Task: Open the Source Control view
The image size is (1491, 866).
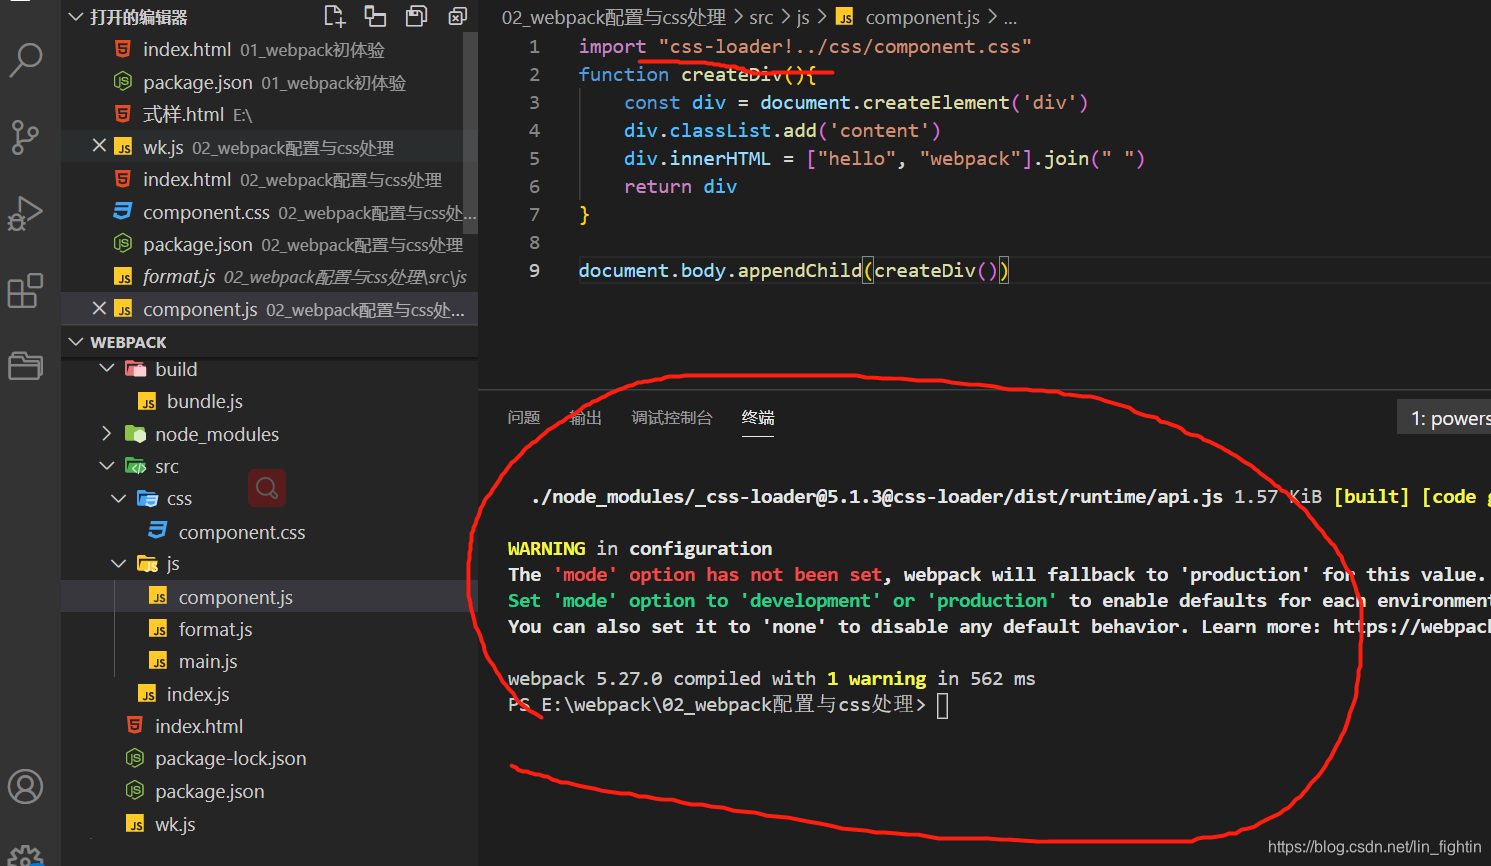Action: click(x=25, y=137)
